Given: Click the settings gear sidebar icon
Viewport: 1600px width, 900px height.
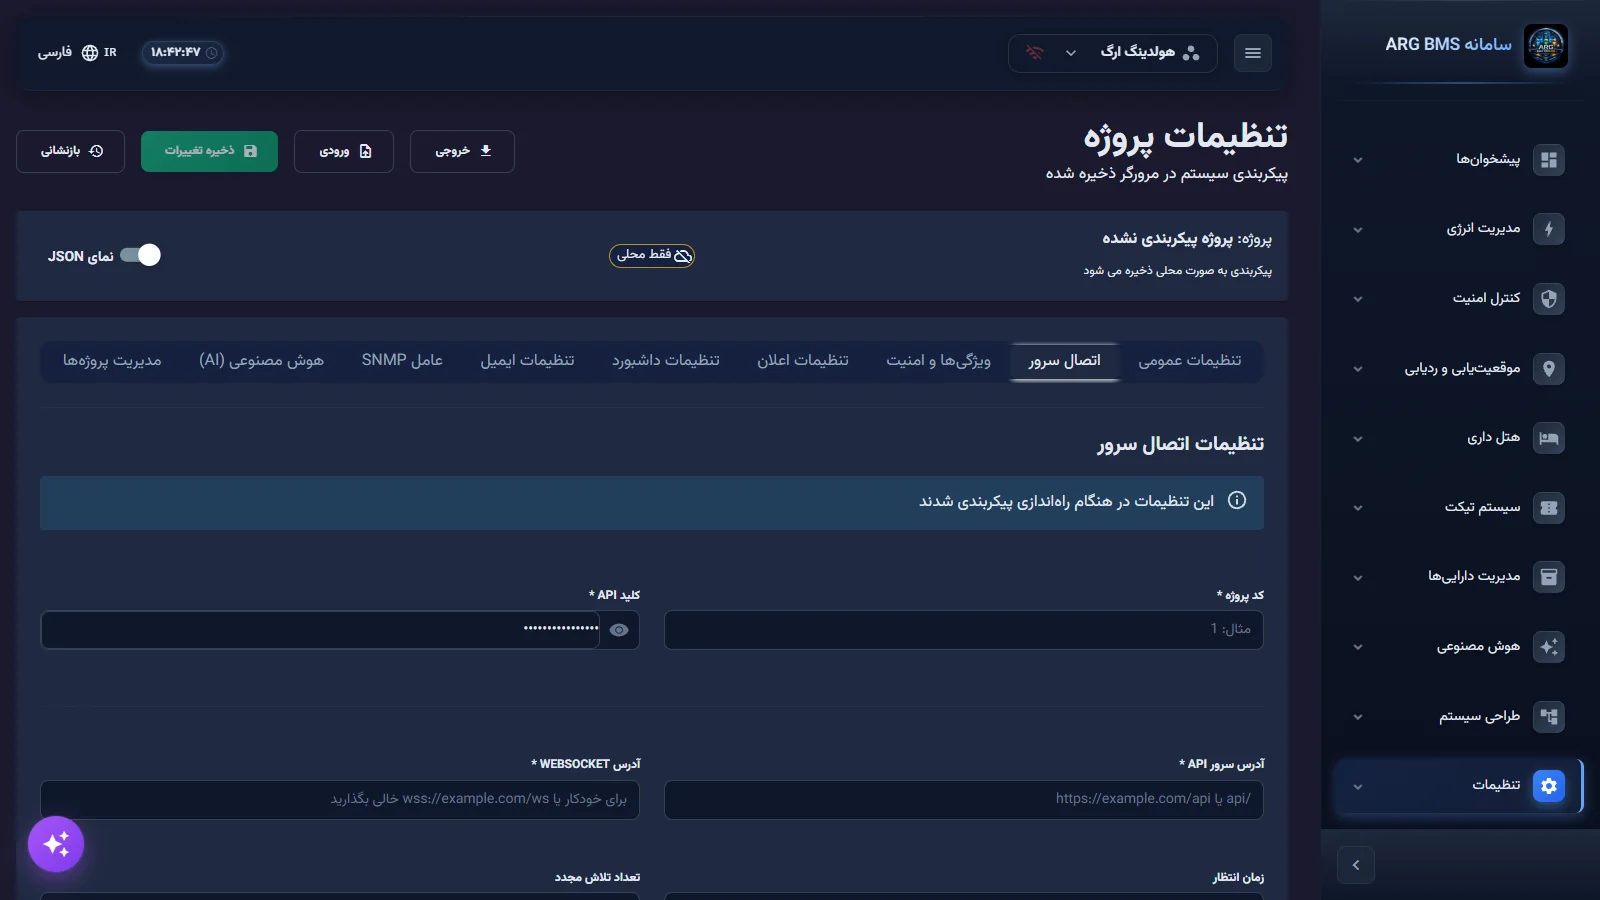Looking at the screenshot, I should tap(1549, 786).
